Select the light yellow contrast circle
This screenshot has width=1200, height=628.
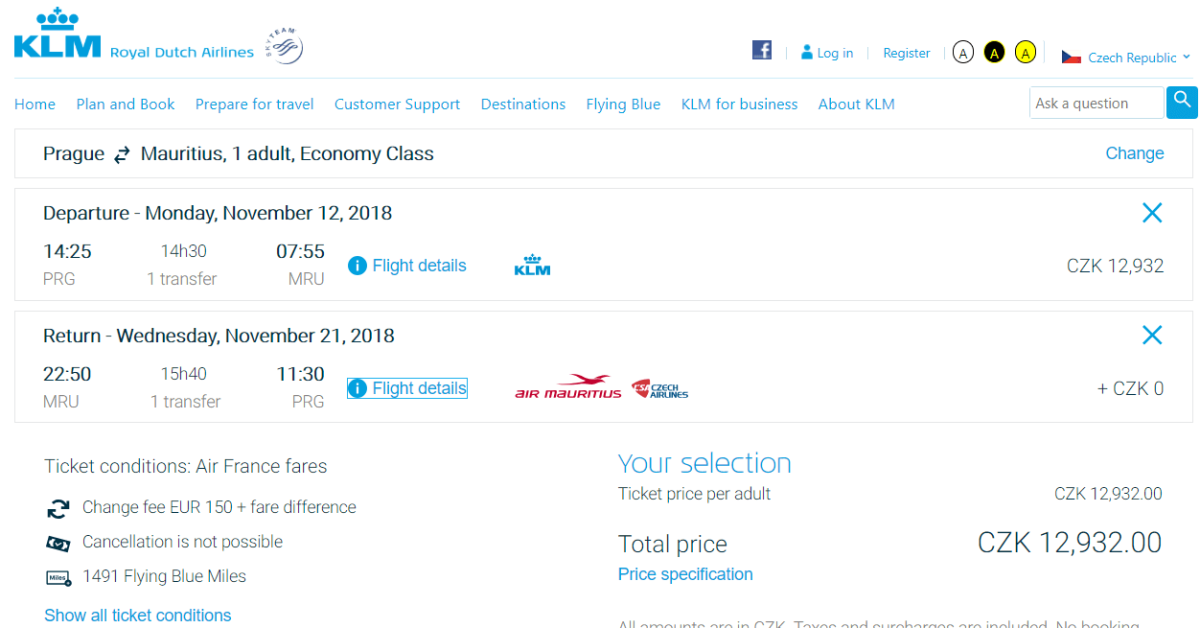tap(1025, 53)
